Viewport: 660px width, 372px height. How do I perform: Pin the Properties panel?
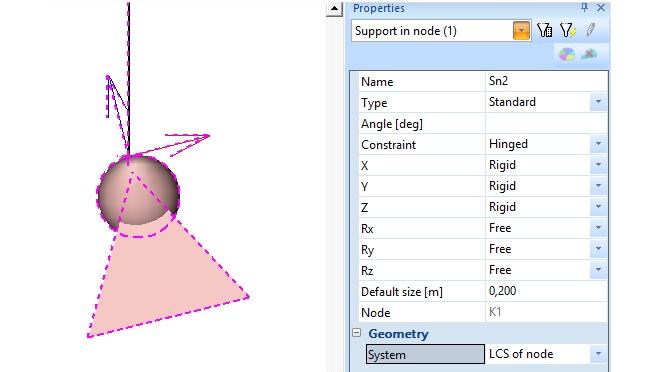tap(584, 7)
